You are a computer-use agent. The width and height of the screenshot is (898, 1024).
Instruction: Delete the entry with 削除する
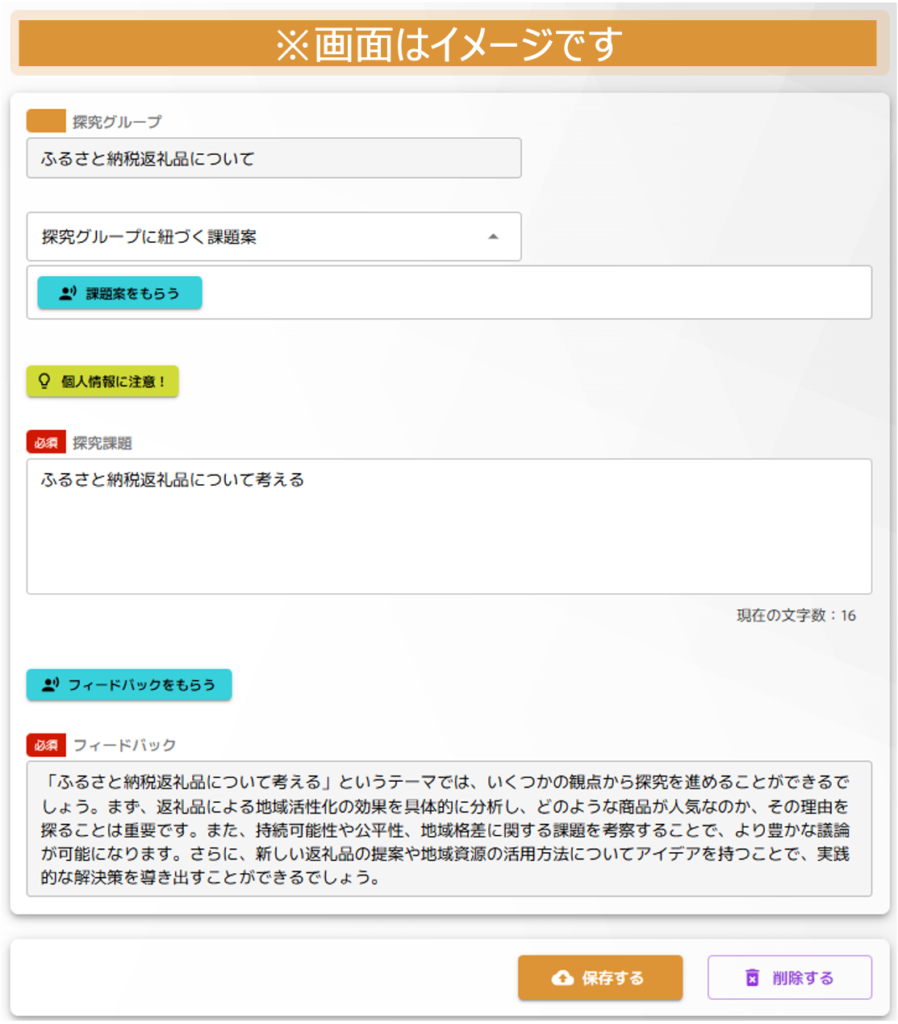pyautogui.click(x=789, y=978)
